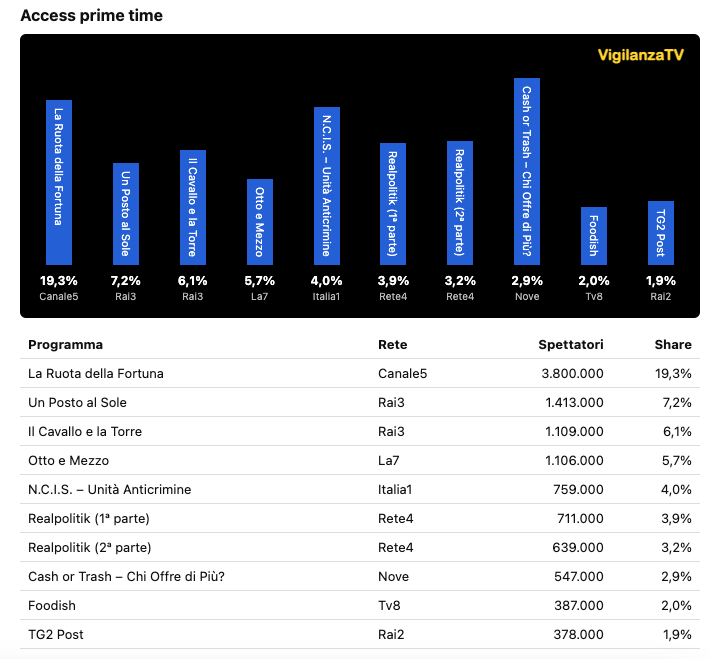Viewport: 710px width, 659px height.
Task: Click the 19,3% label under chart
Action: pyautogui.click(x=59, y=281)
